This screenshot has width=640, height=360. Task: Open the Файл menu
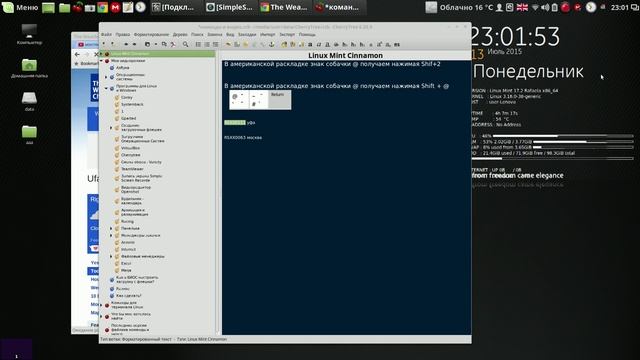tap(106, 35)
